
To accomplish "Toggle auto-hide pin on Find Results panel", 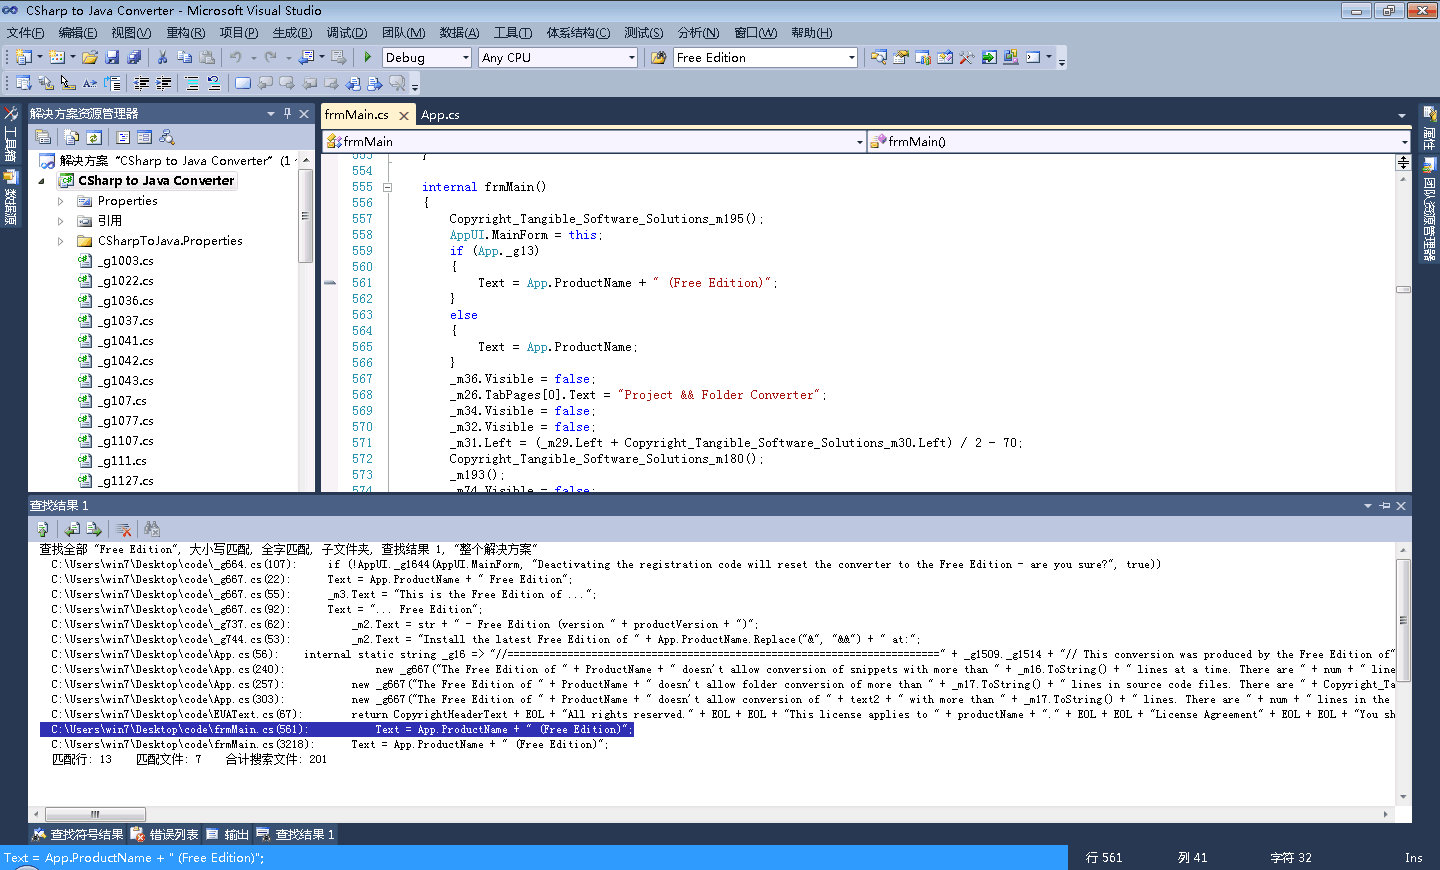I will (x=1385, y=506).
